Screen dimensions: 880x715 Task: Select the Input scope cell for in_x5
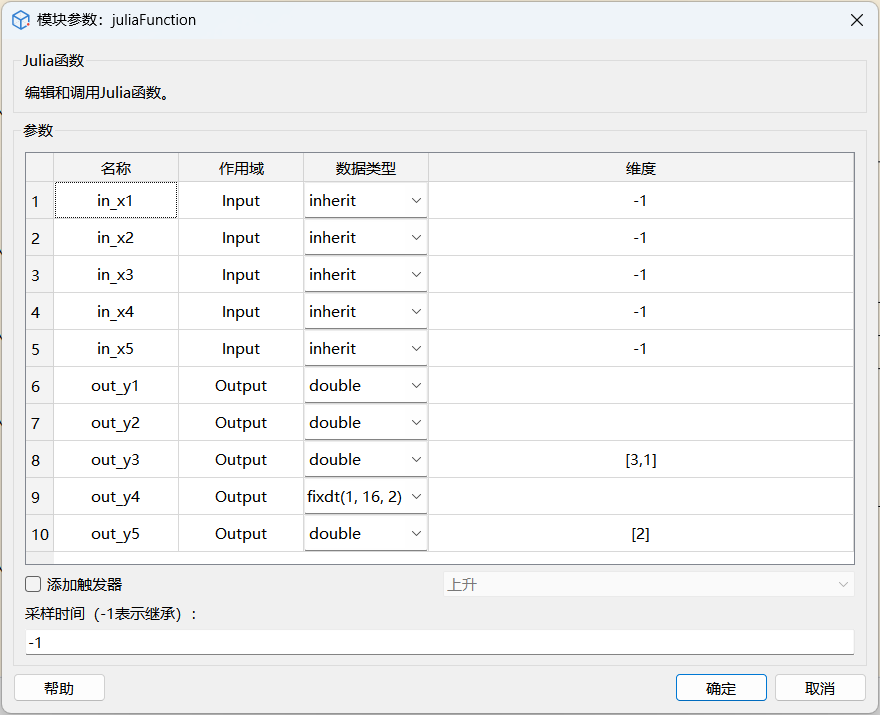241,349
